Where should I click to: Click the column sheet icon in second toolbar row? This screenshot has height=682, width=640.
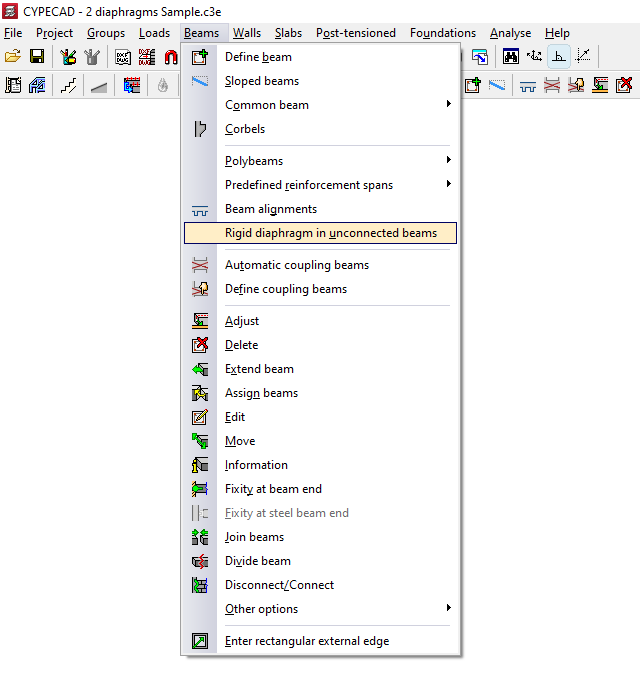tap(13, 85)
